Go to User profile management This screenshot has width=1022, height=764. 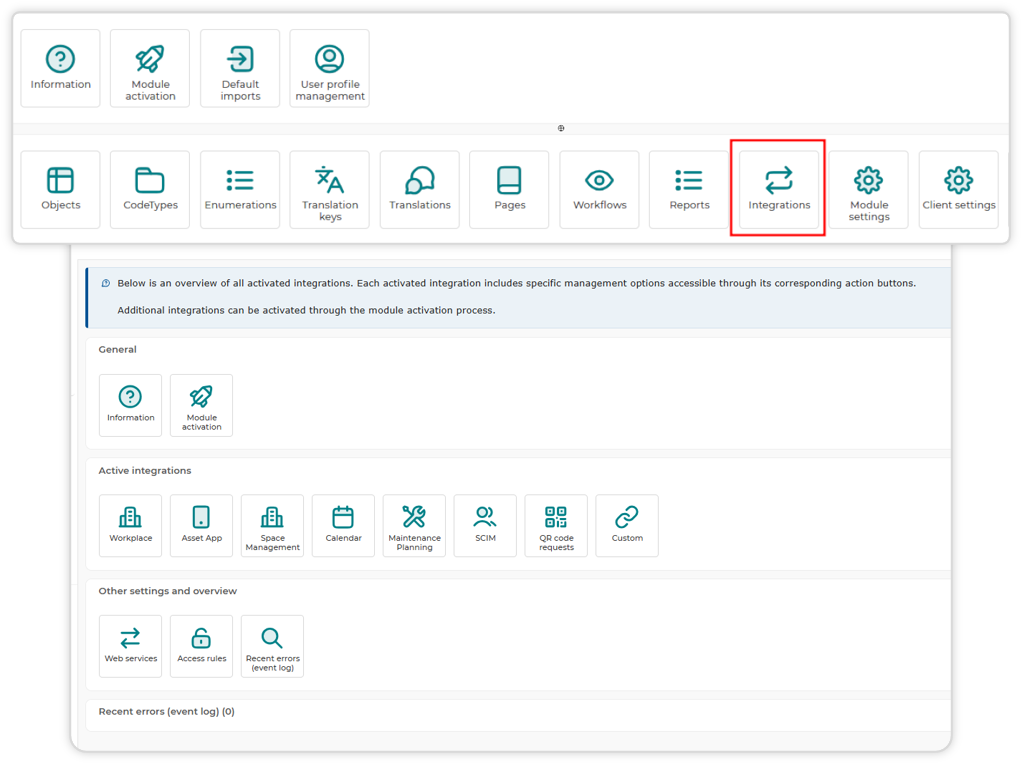coord(330,68)
